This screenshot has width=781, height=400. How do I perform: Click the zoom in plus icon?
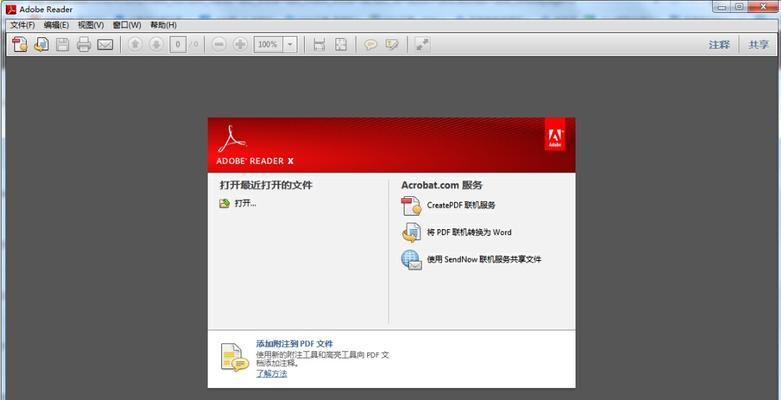pos(240,44)
